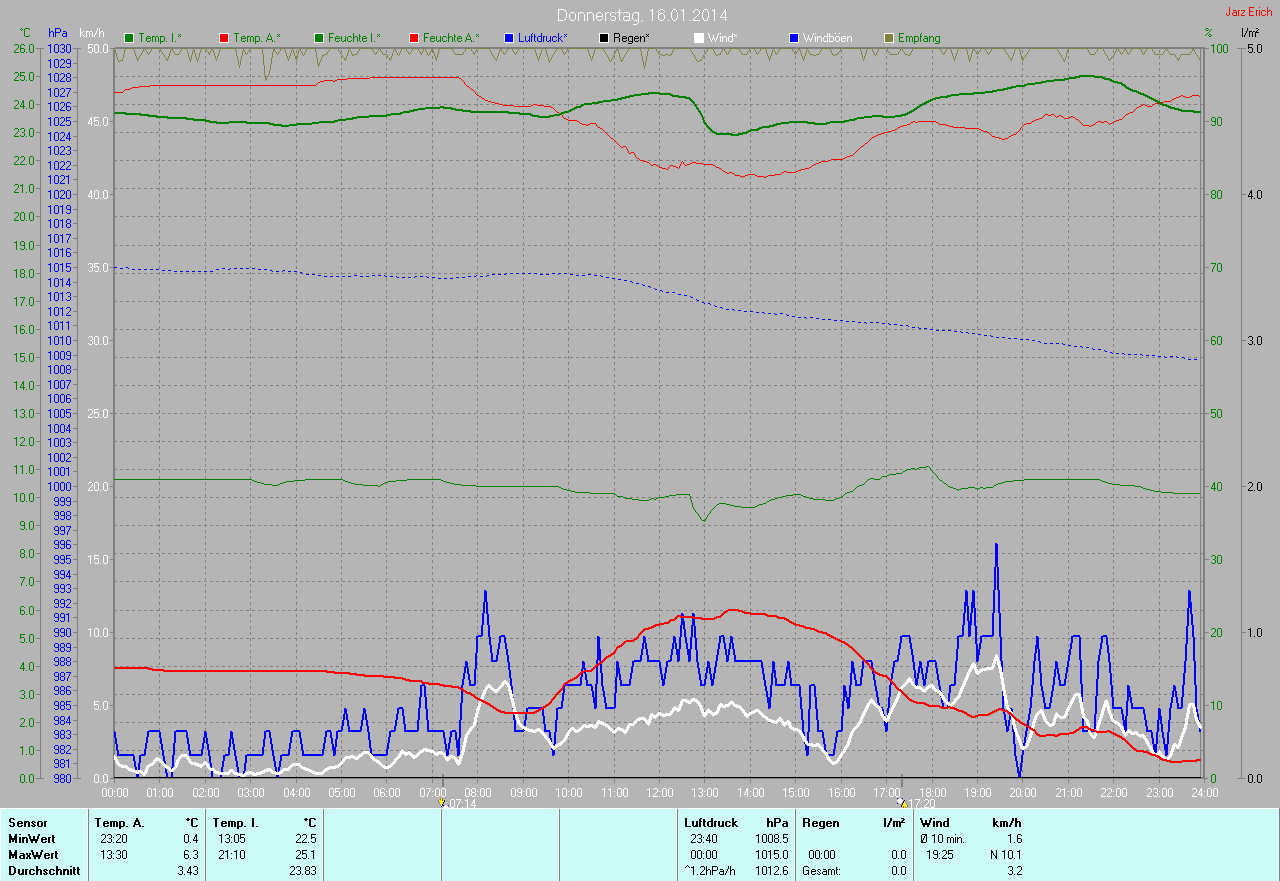1280x881 pixels.
Task: Click the blue Luftdruck legend square
Action: coord(509,38)
